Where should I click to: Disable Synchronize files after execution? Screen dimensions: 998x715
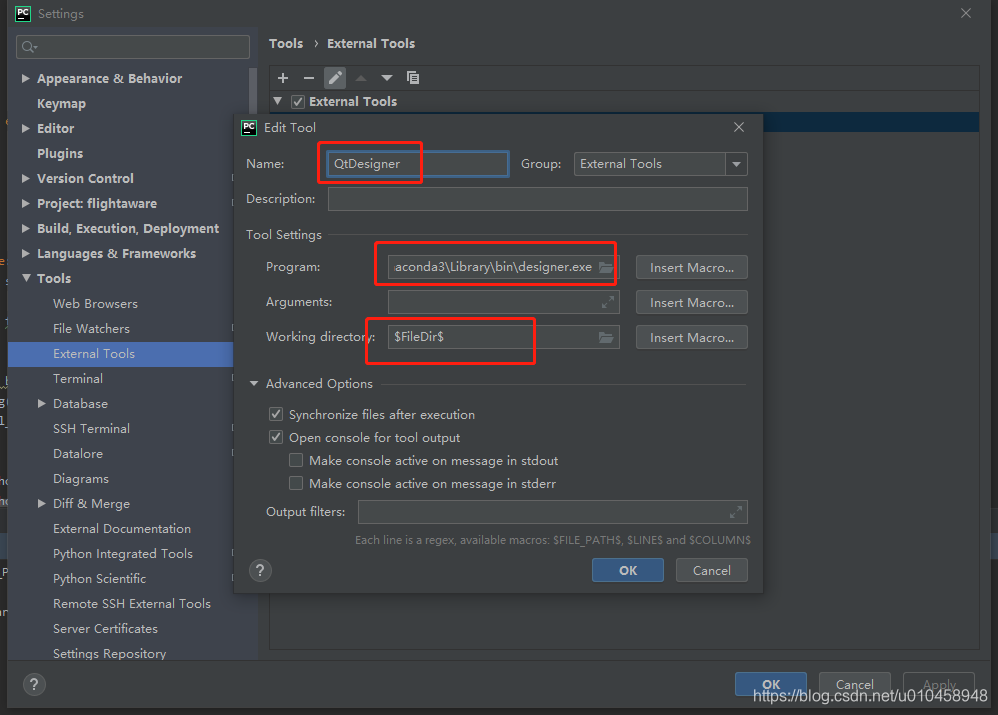[x=275, y=414]
